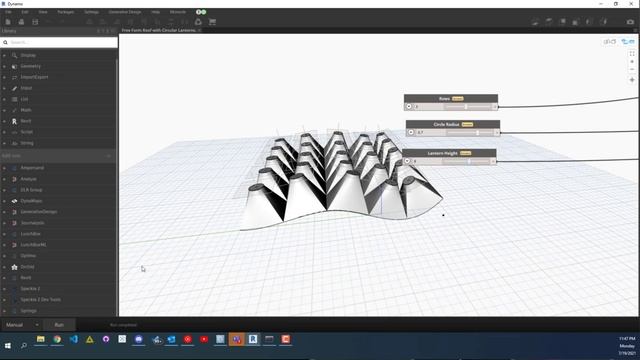Click the Springs package entry
The height and width of the screenshot is (360, 640).
[29, 311]
